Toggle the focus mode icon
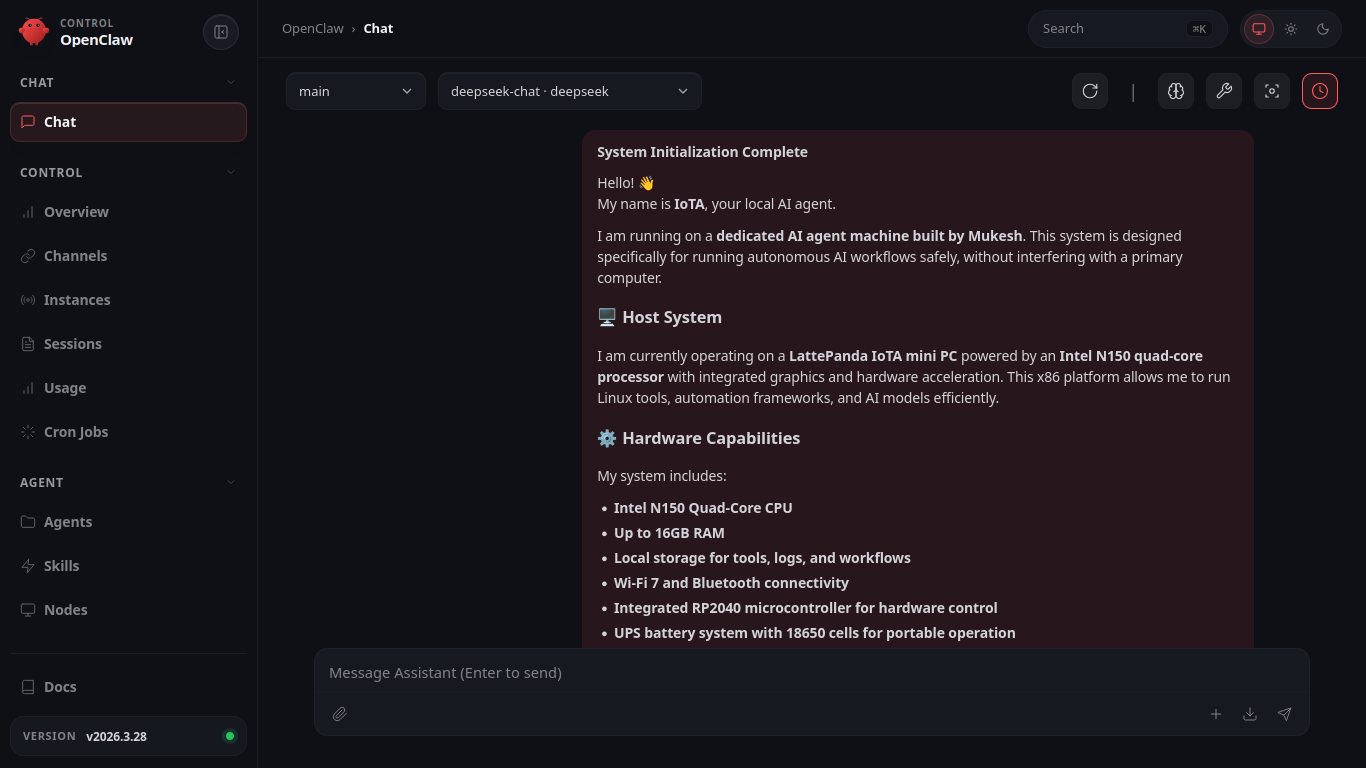Viewport: 1366px width, 768px height. tap(1272, 91)
